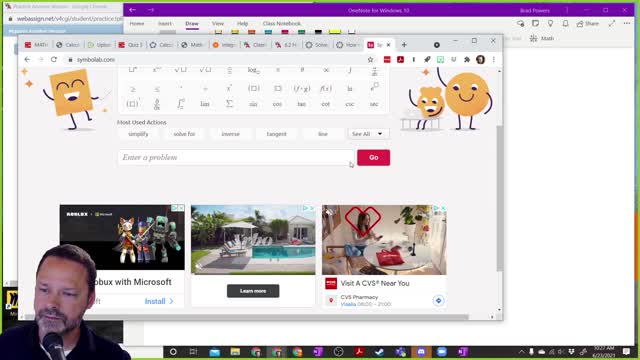Choose the simplify action
640x360 pixels.
pyautogui.click(x=138, y=134)
